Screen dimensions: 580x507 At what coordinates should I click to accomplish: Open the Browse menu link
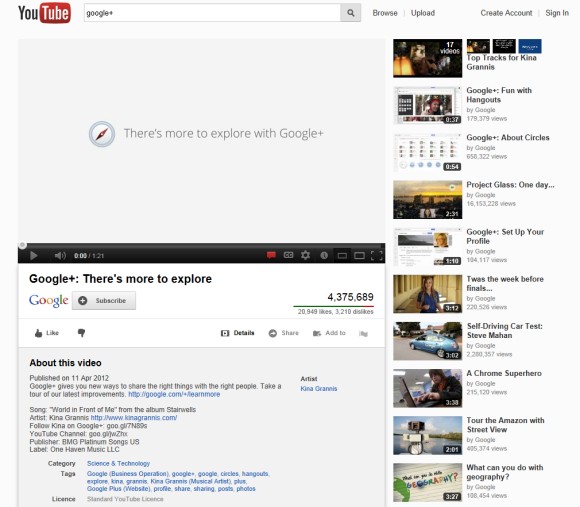[x=385, y=13]
